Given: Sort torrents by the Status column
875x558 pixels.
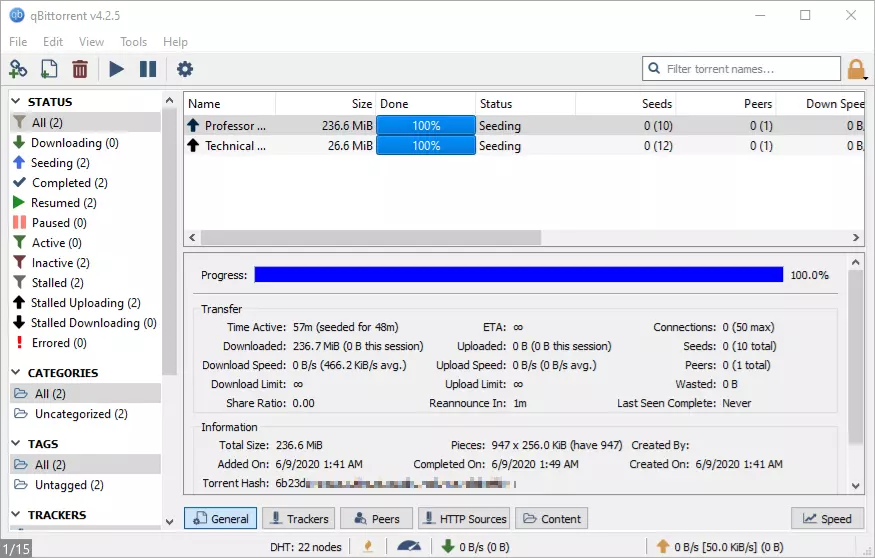Looking at the screenshot, I should coord(525,104).
